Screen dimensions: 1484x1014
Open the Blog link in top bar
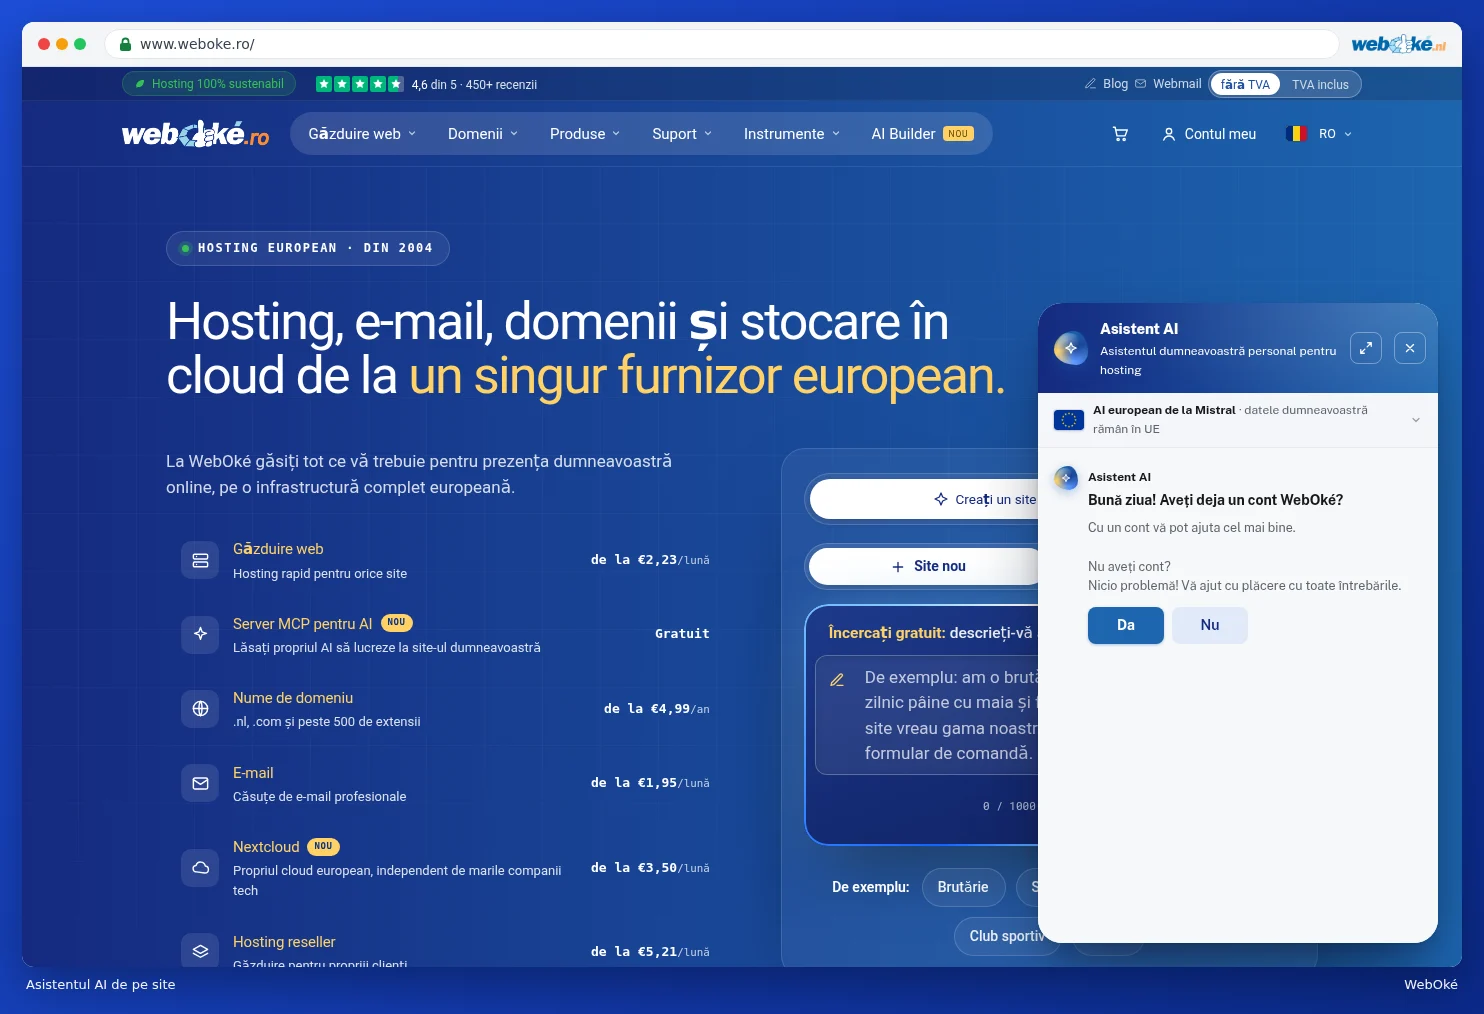click(x=1107, y=84)
